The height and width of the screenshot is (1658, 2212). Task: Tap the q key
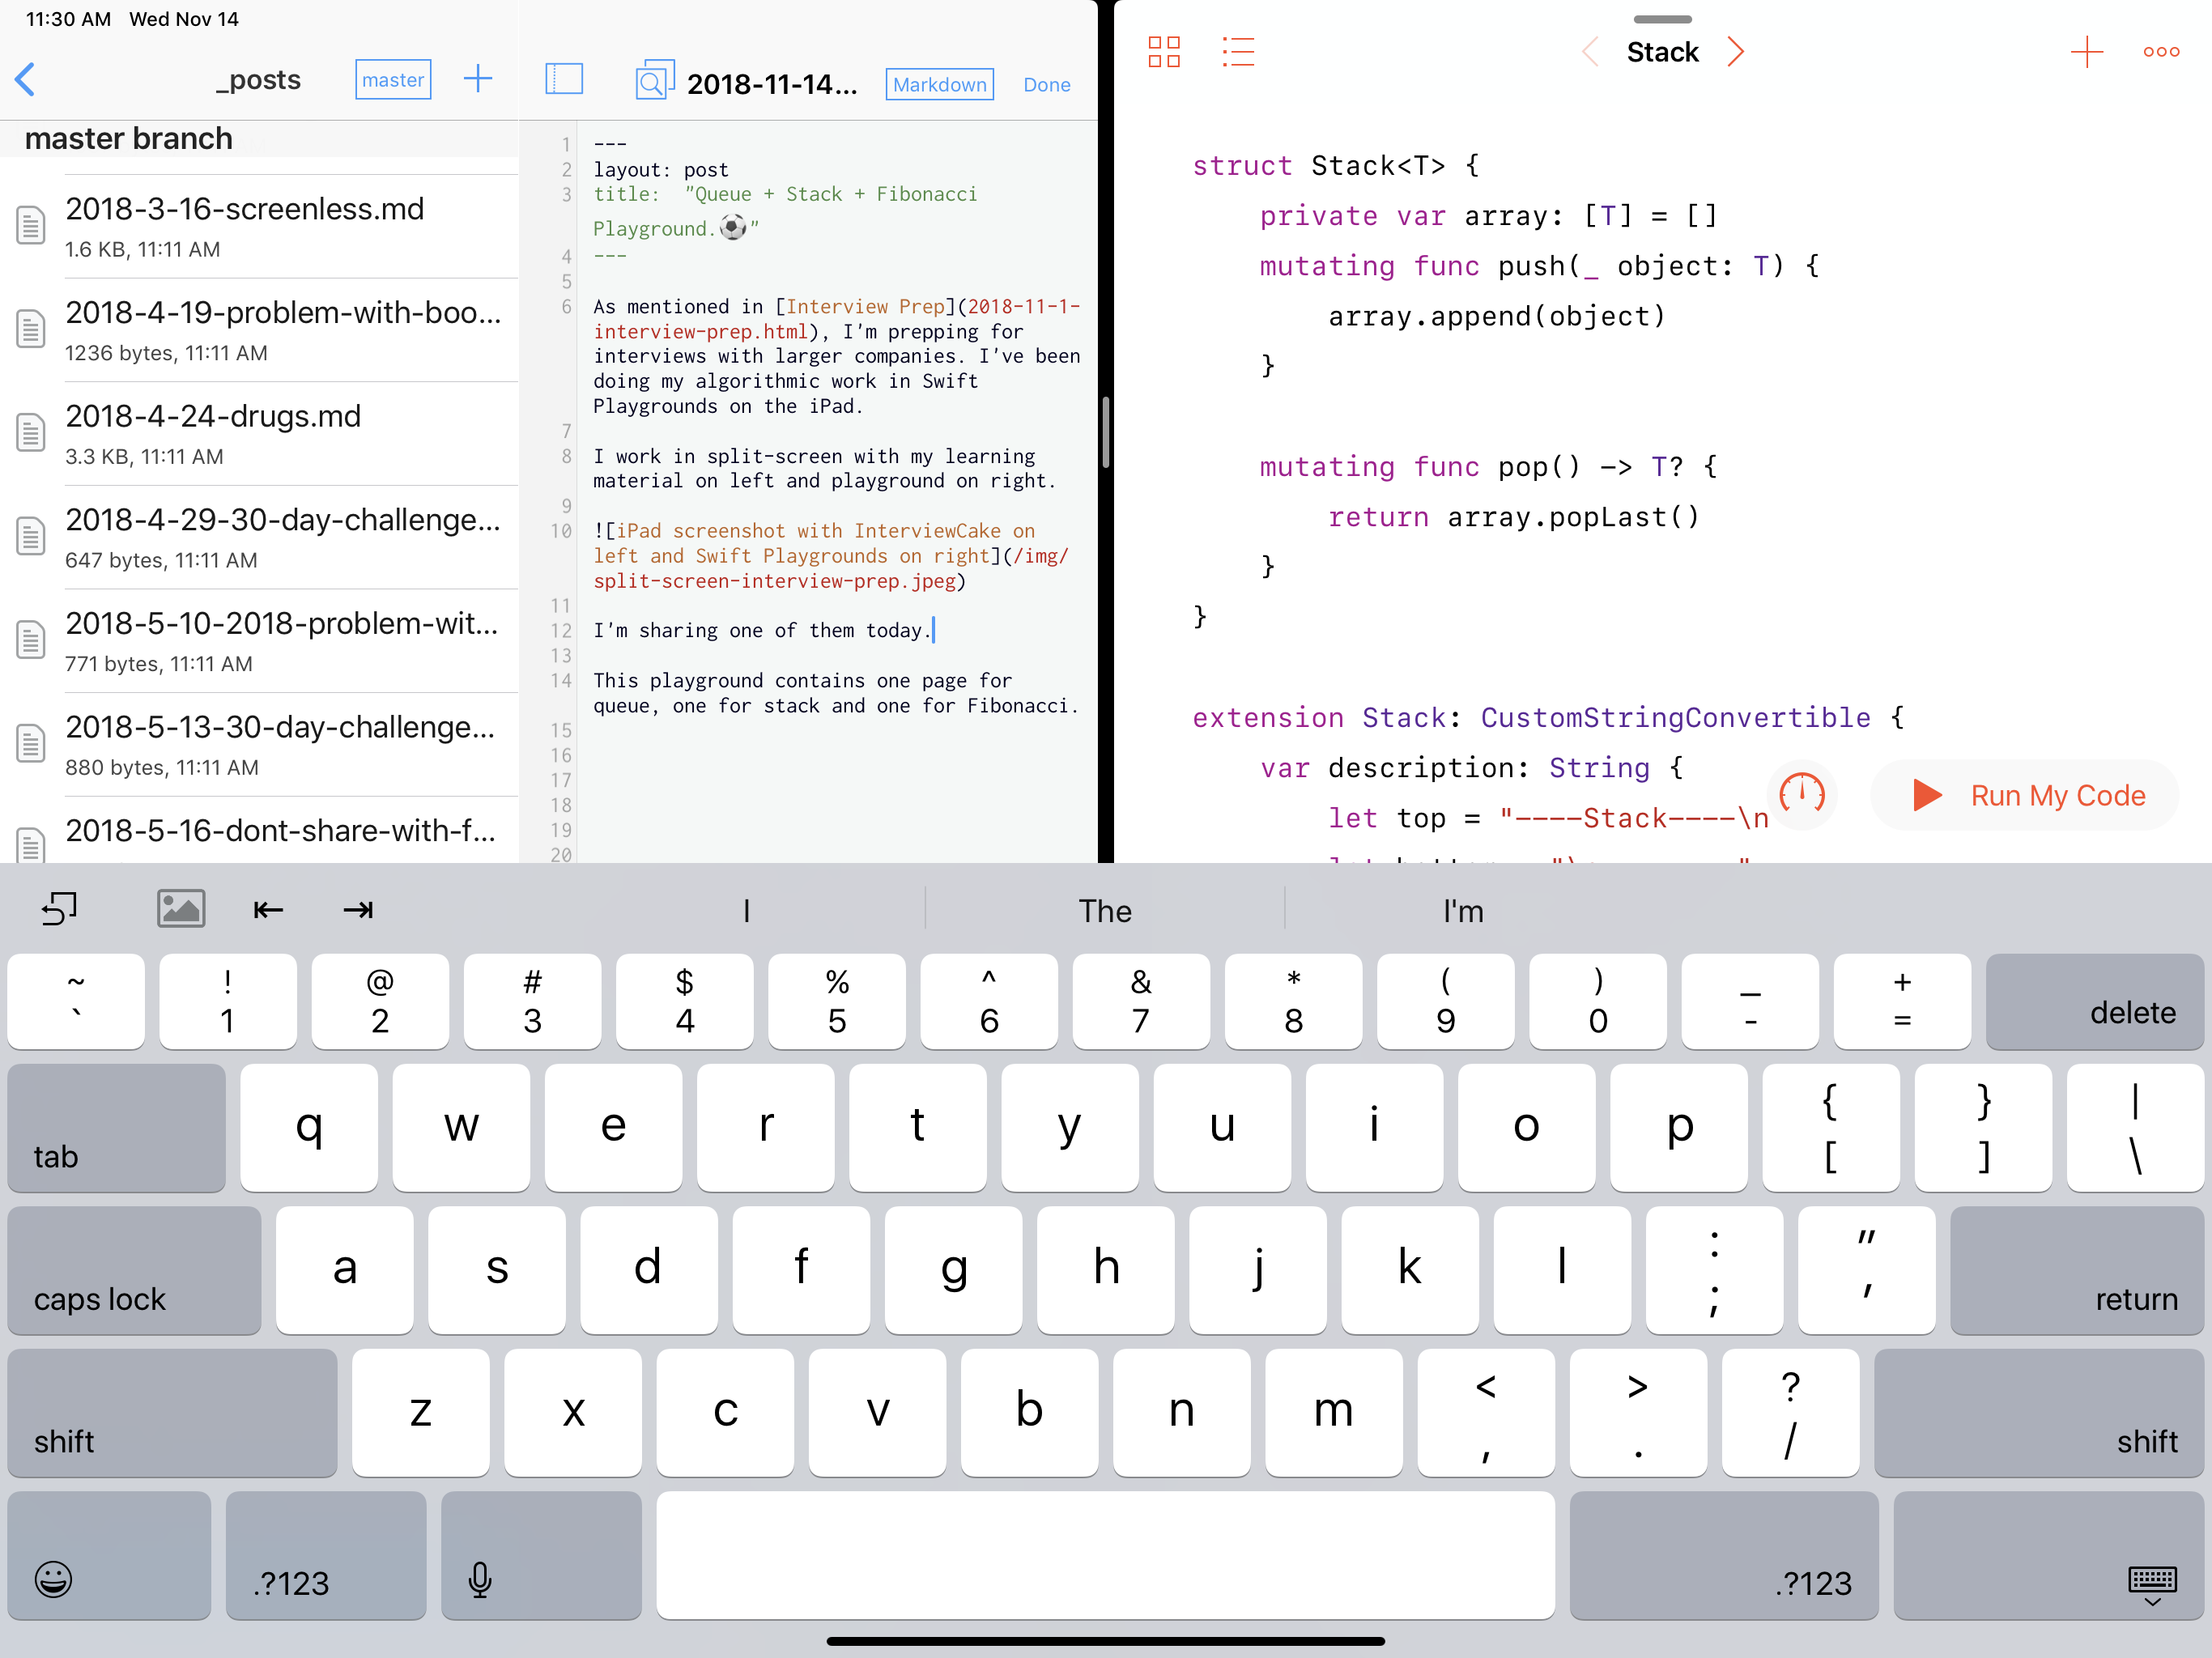309,1128
